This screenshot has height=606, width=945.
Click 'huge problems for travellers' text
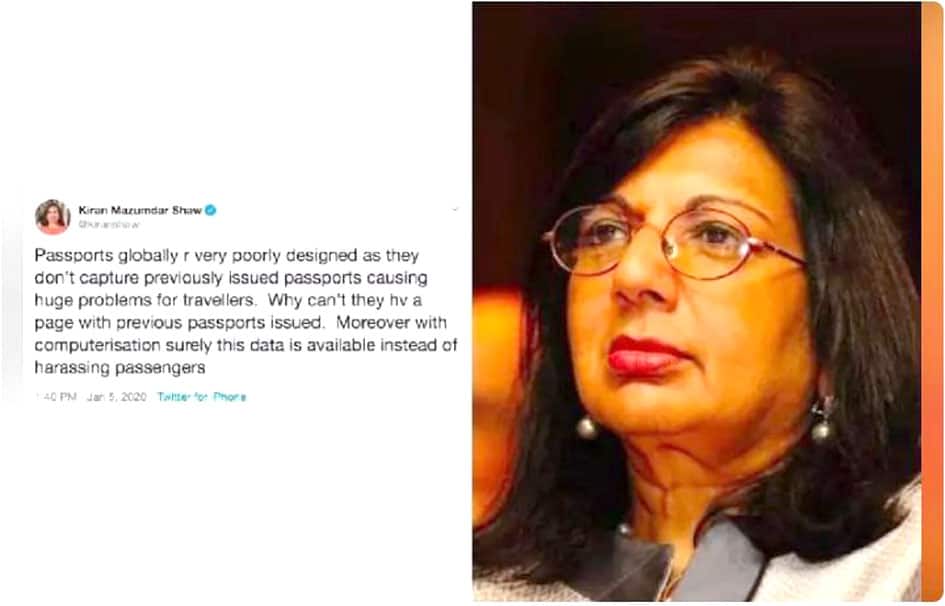[145, 300]
